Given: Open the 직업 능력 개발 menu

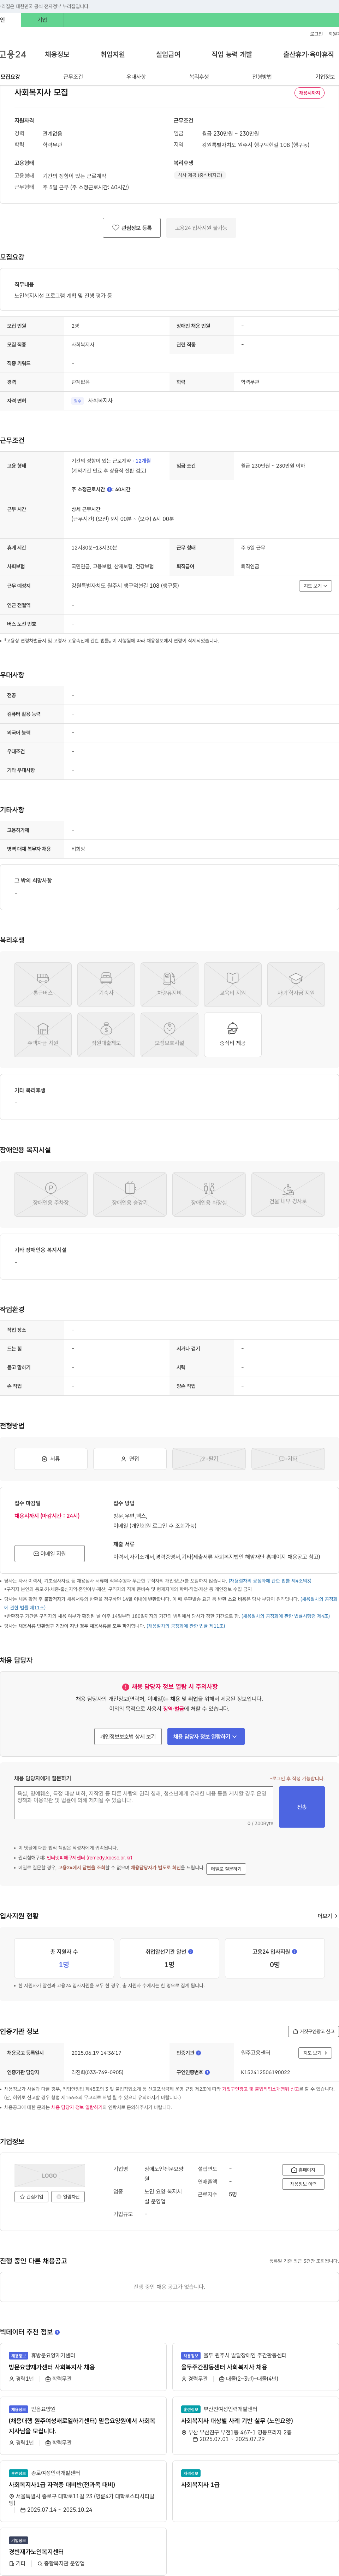Looking at the screenshot, I should tap(232, 54).
